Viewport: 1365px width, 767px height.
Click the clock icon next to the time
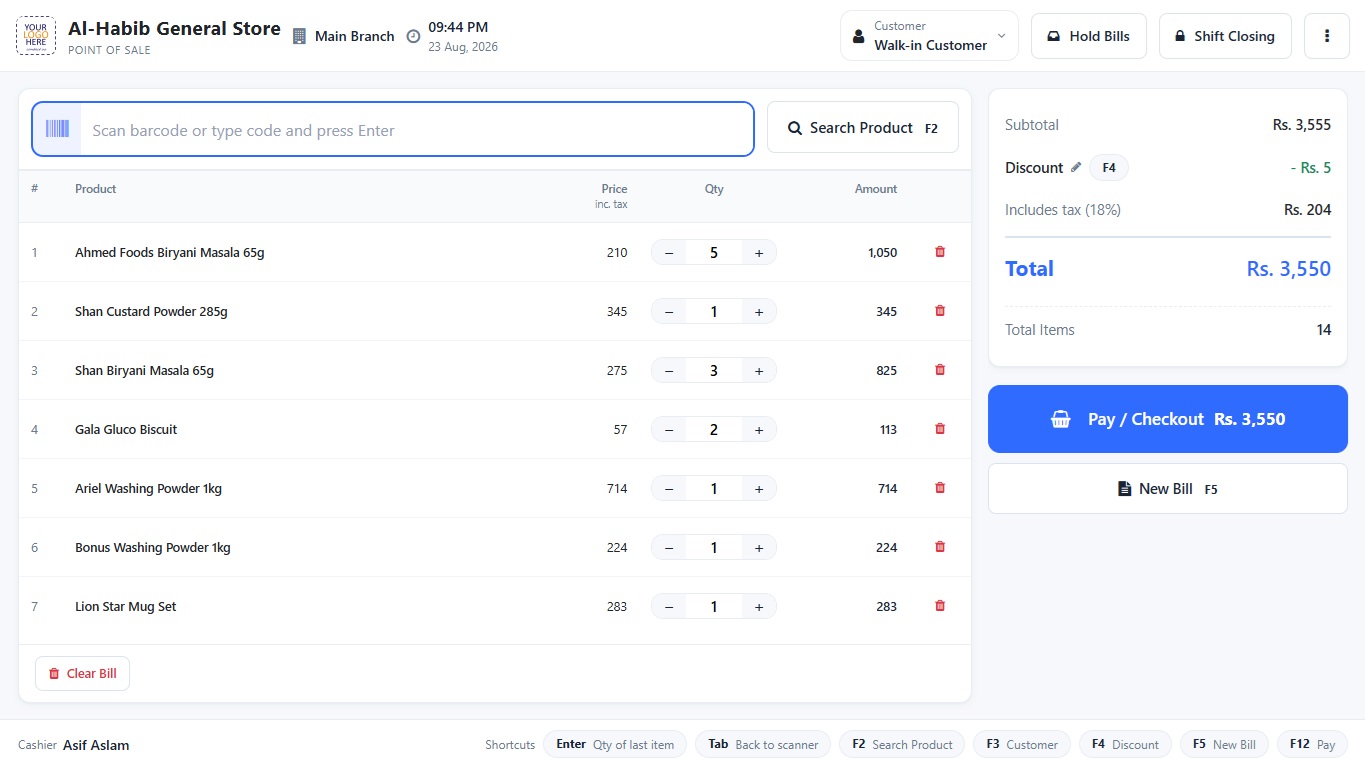click(x=413, y=36)
